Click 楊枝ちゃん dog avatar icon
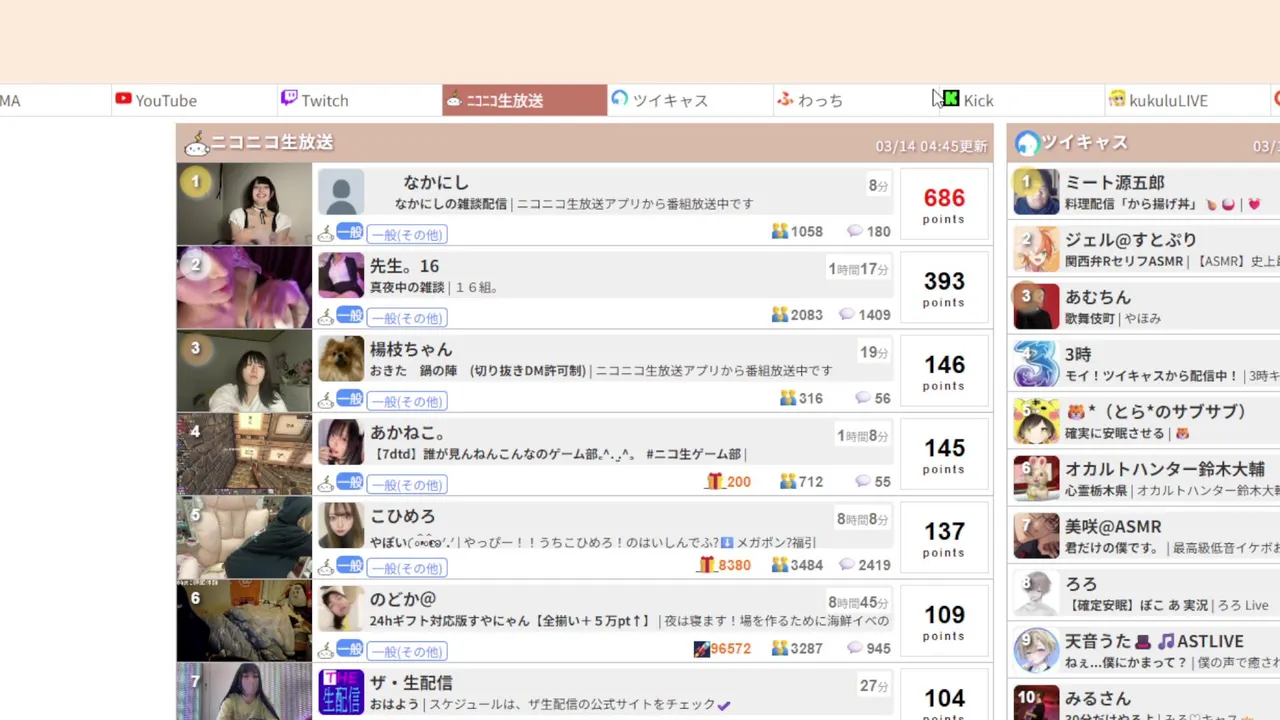This screenshot has width=1280, height=720. coord(341,359)
